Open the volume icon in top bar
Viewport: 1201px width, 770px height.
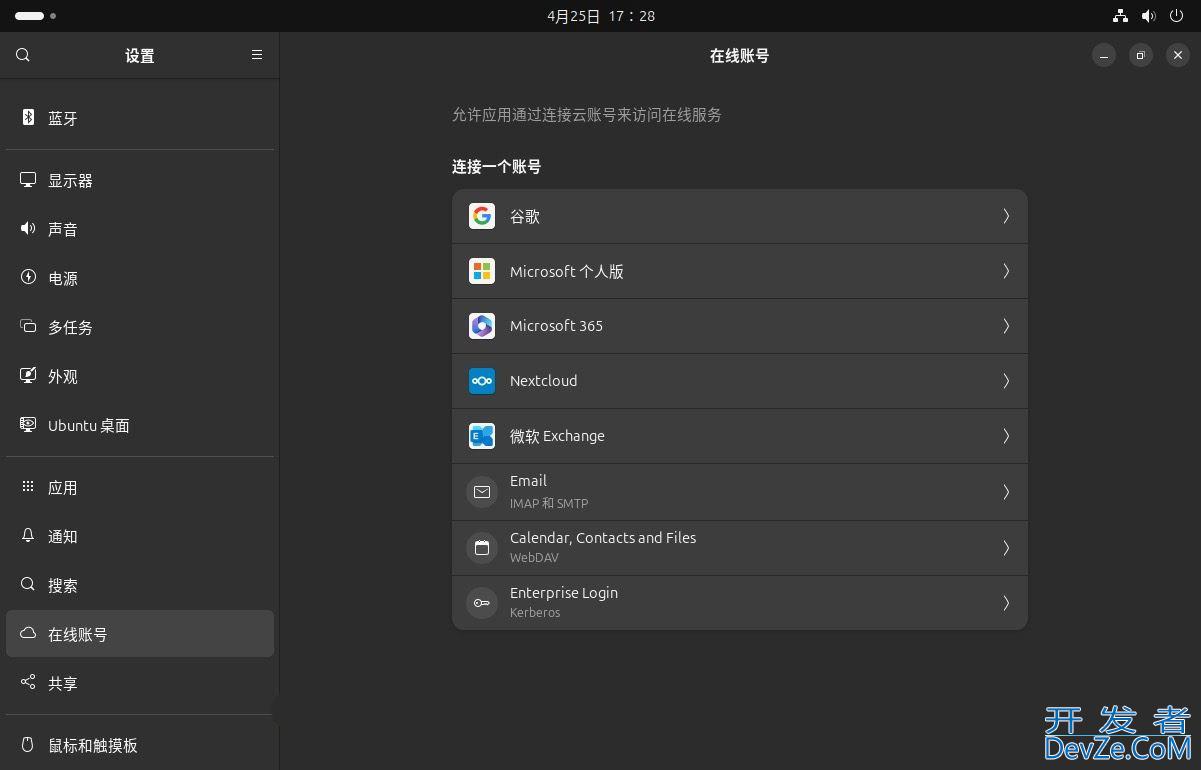[x=1148, y=16]
